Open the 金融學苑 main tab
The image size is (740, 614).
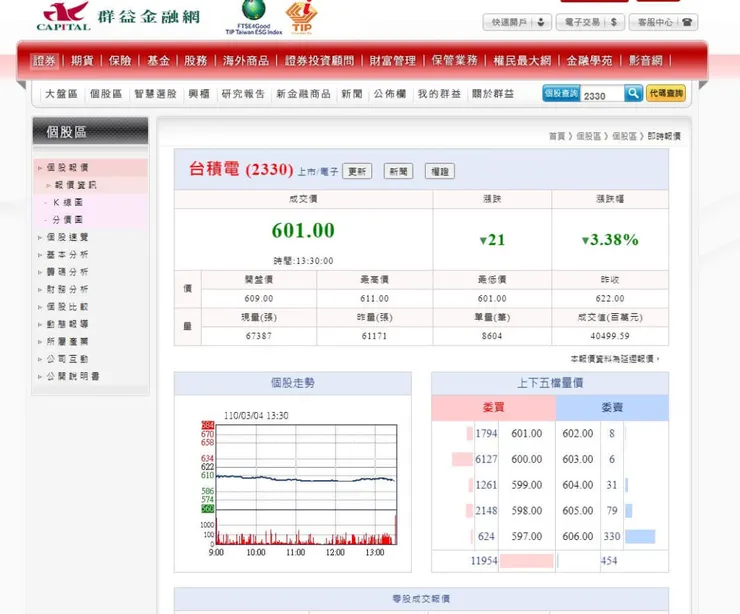pos(589,61)
